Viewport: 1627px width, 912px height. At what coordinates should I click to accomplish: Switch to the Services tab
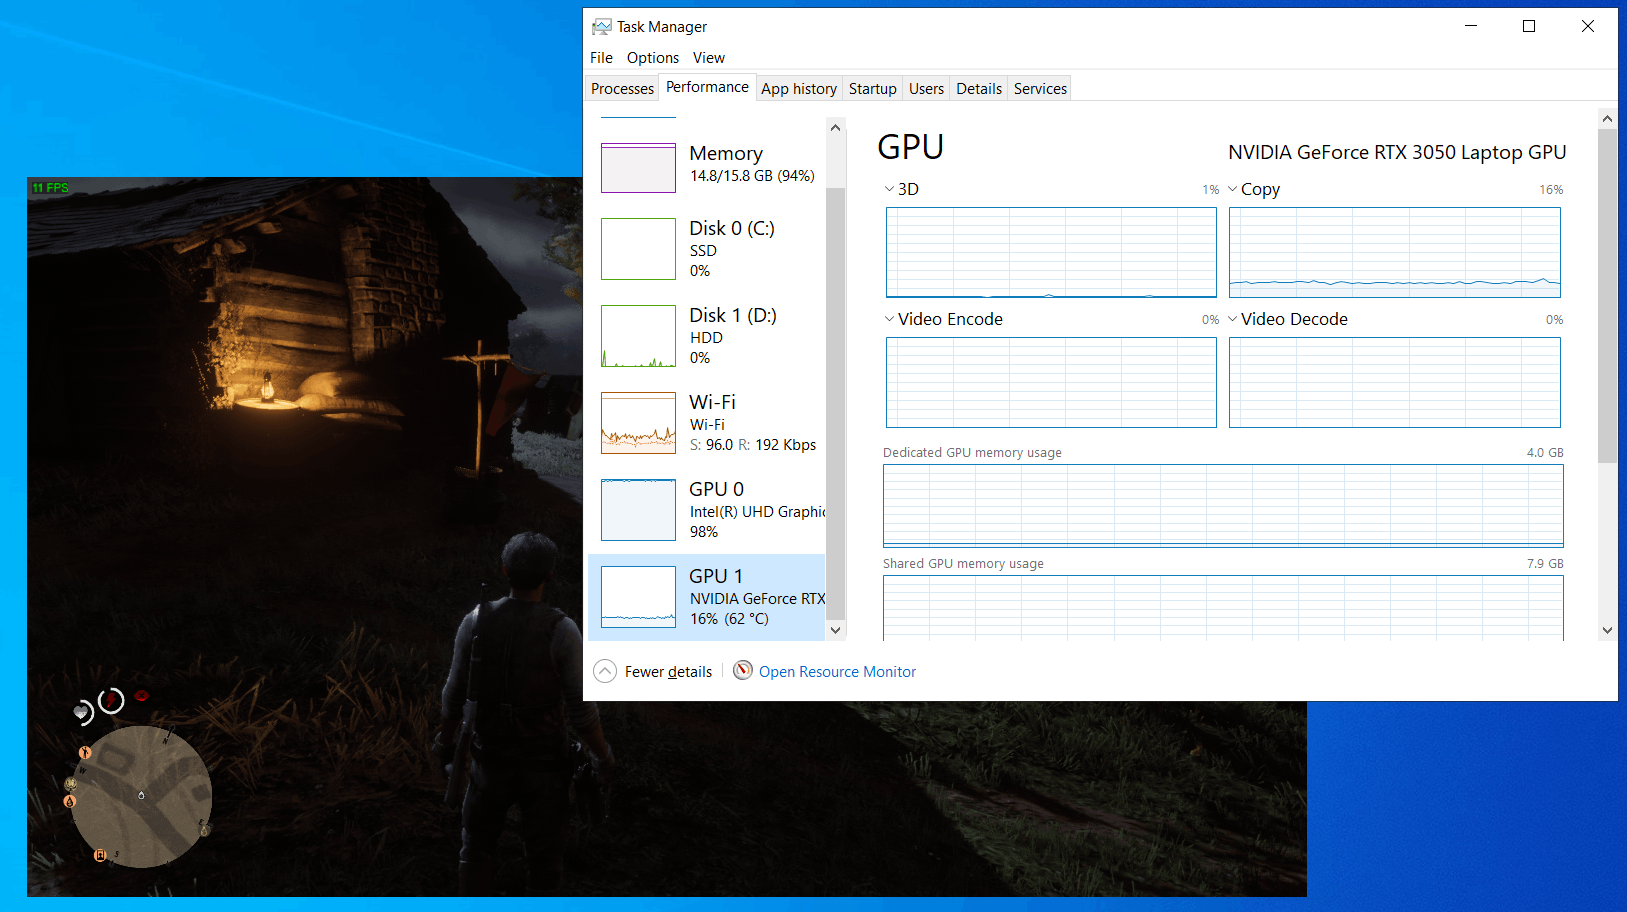1040,89
